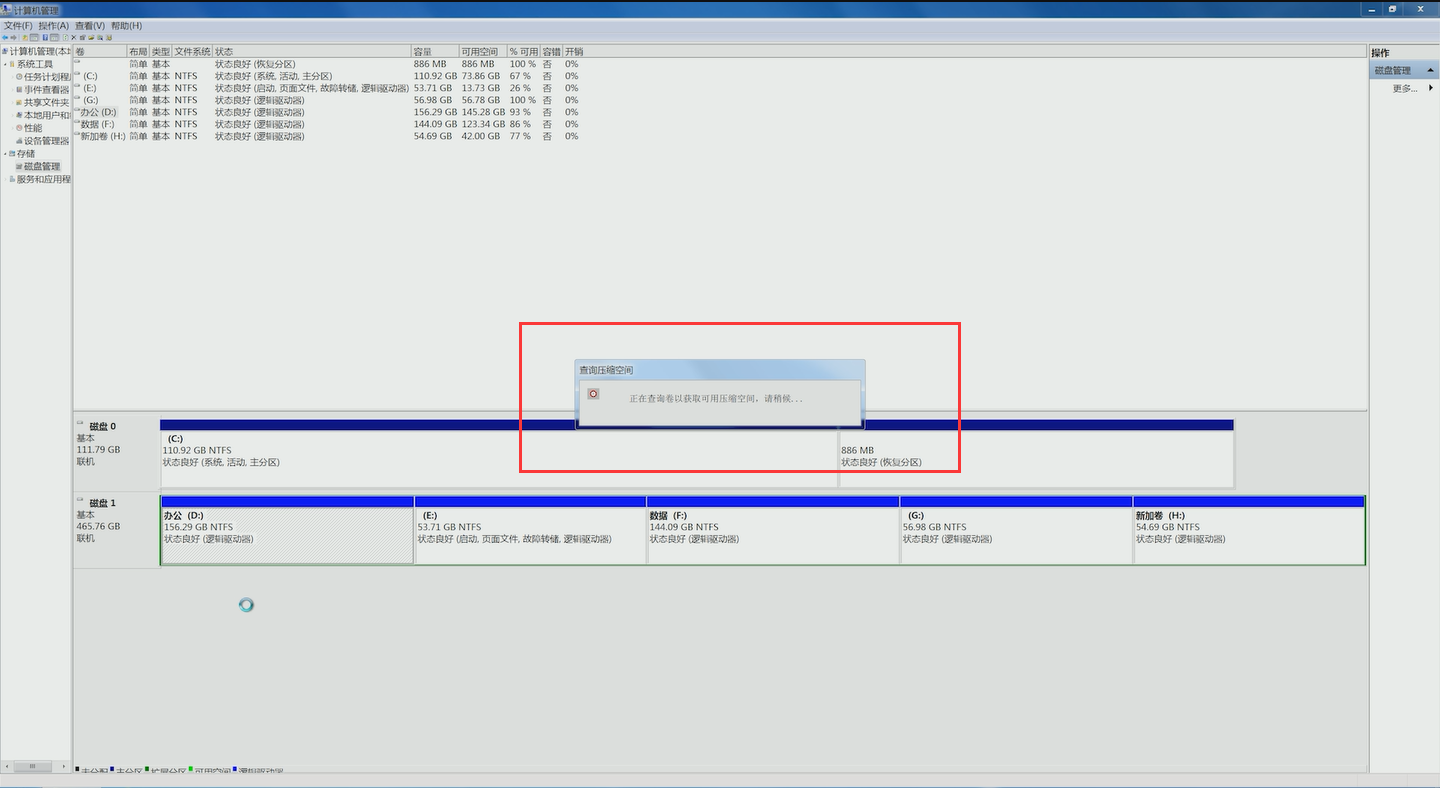1440x788 pixels.
Task: Open the 操作(A) menu
Action: 54,25
